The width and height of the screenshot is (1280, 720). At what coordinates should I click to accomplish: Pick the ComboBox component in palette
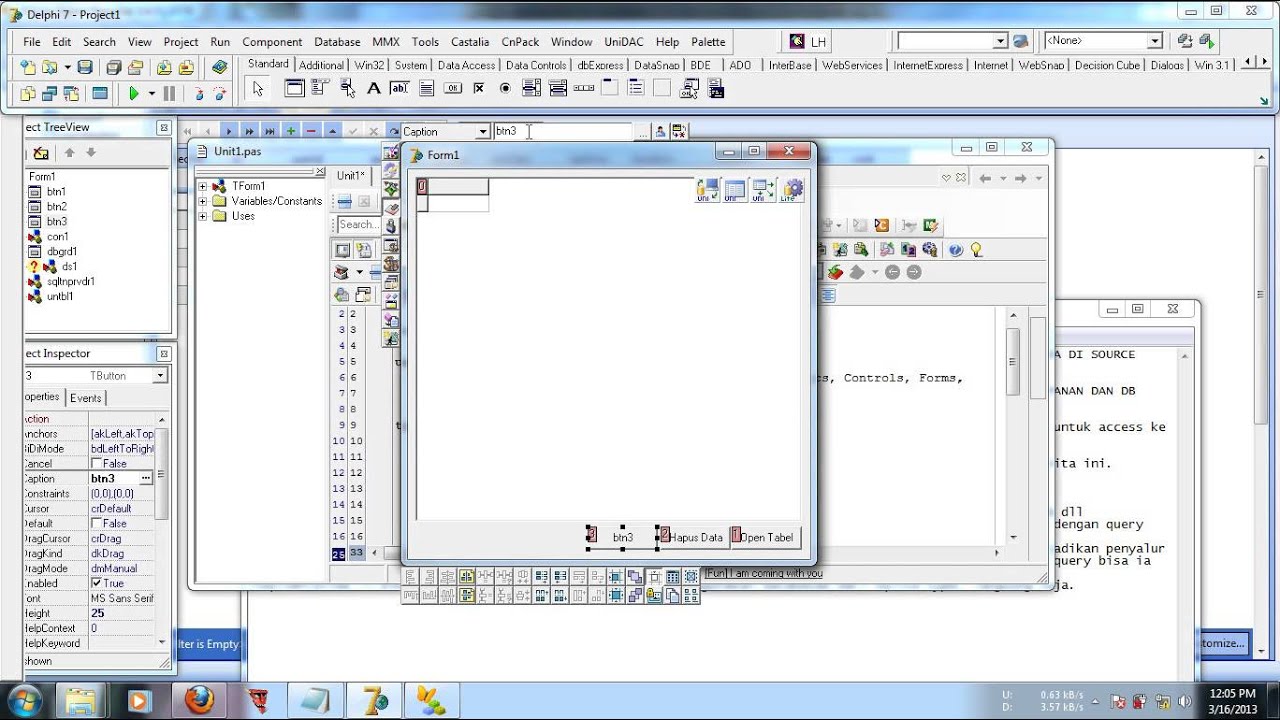coord(558,88)
